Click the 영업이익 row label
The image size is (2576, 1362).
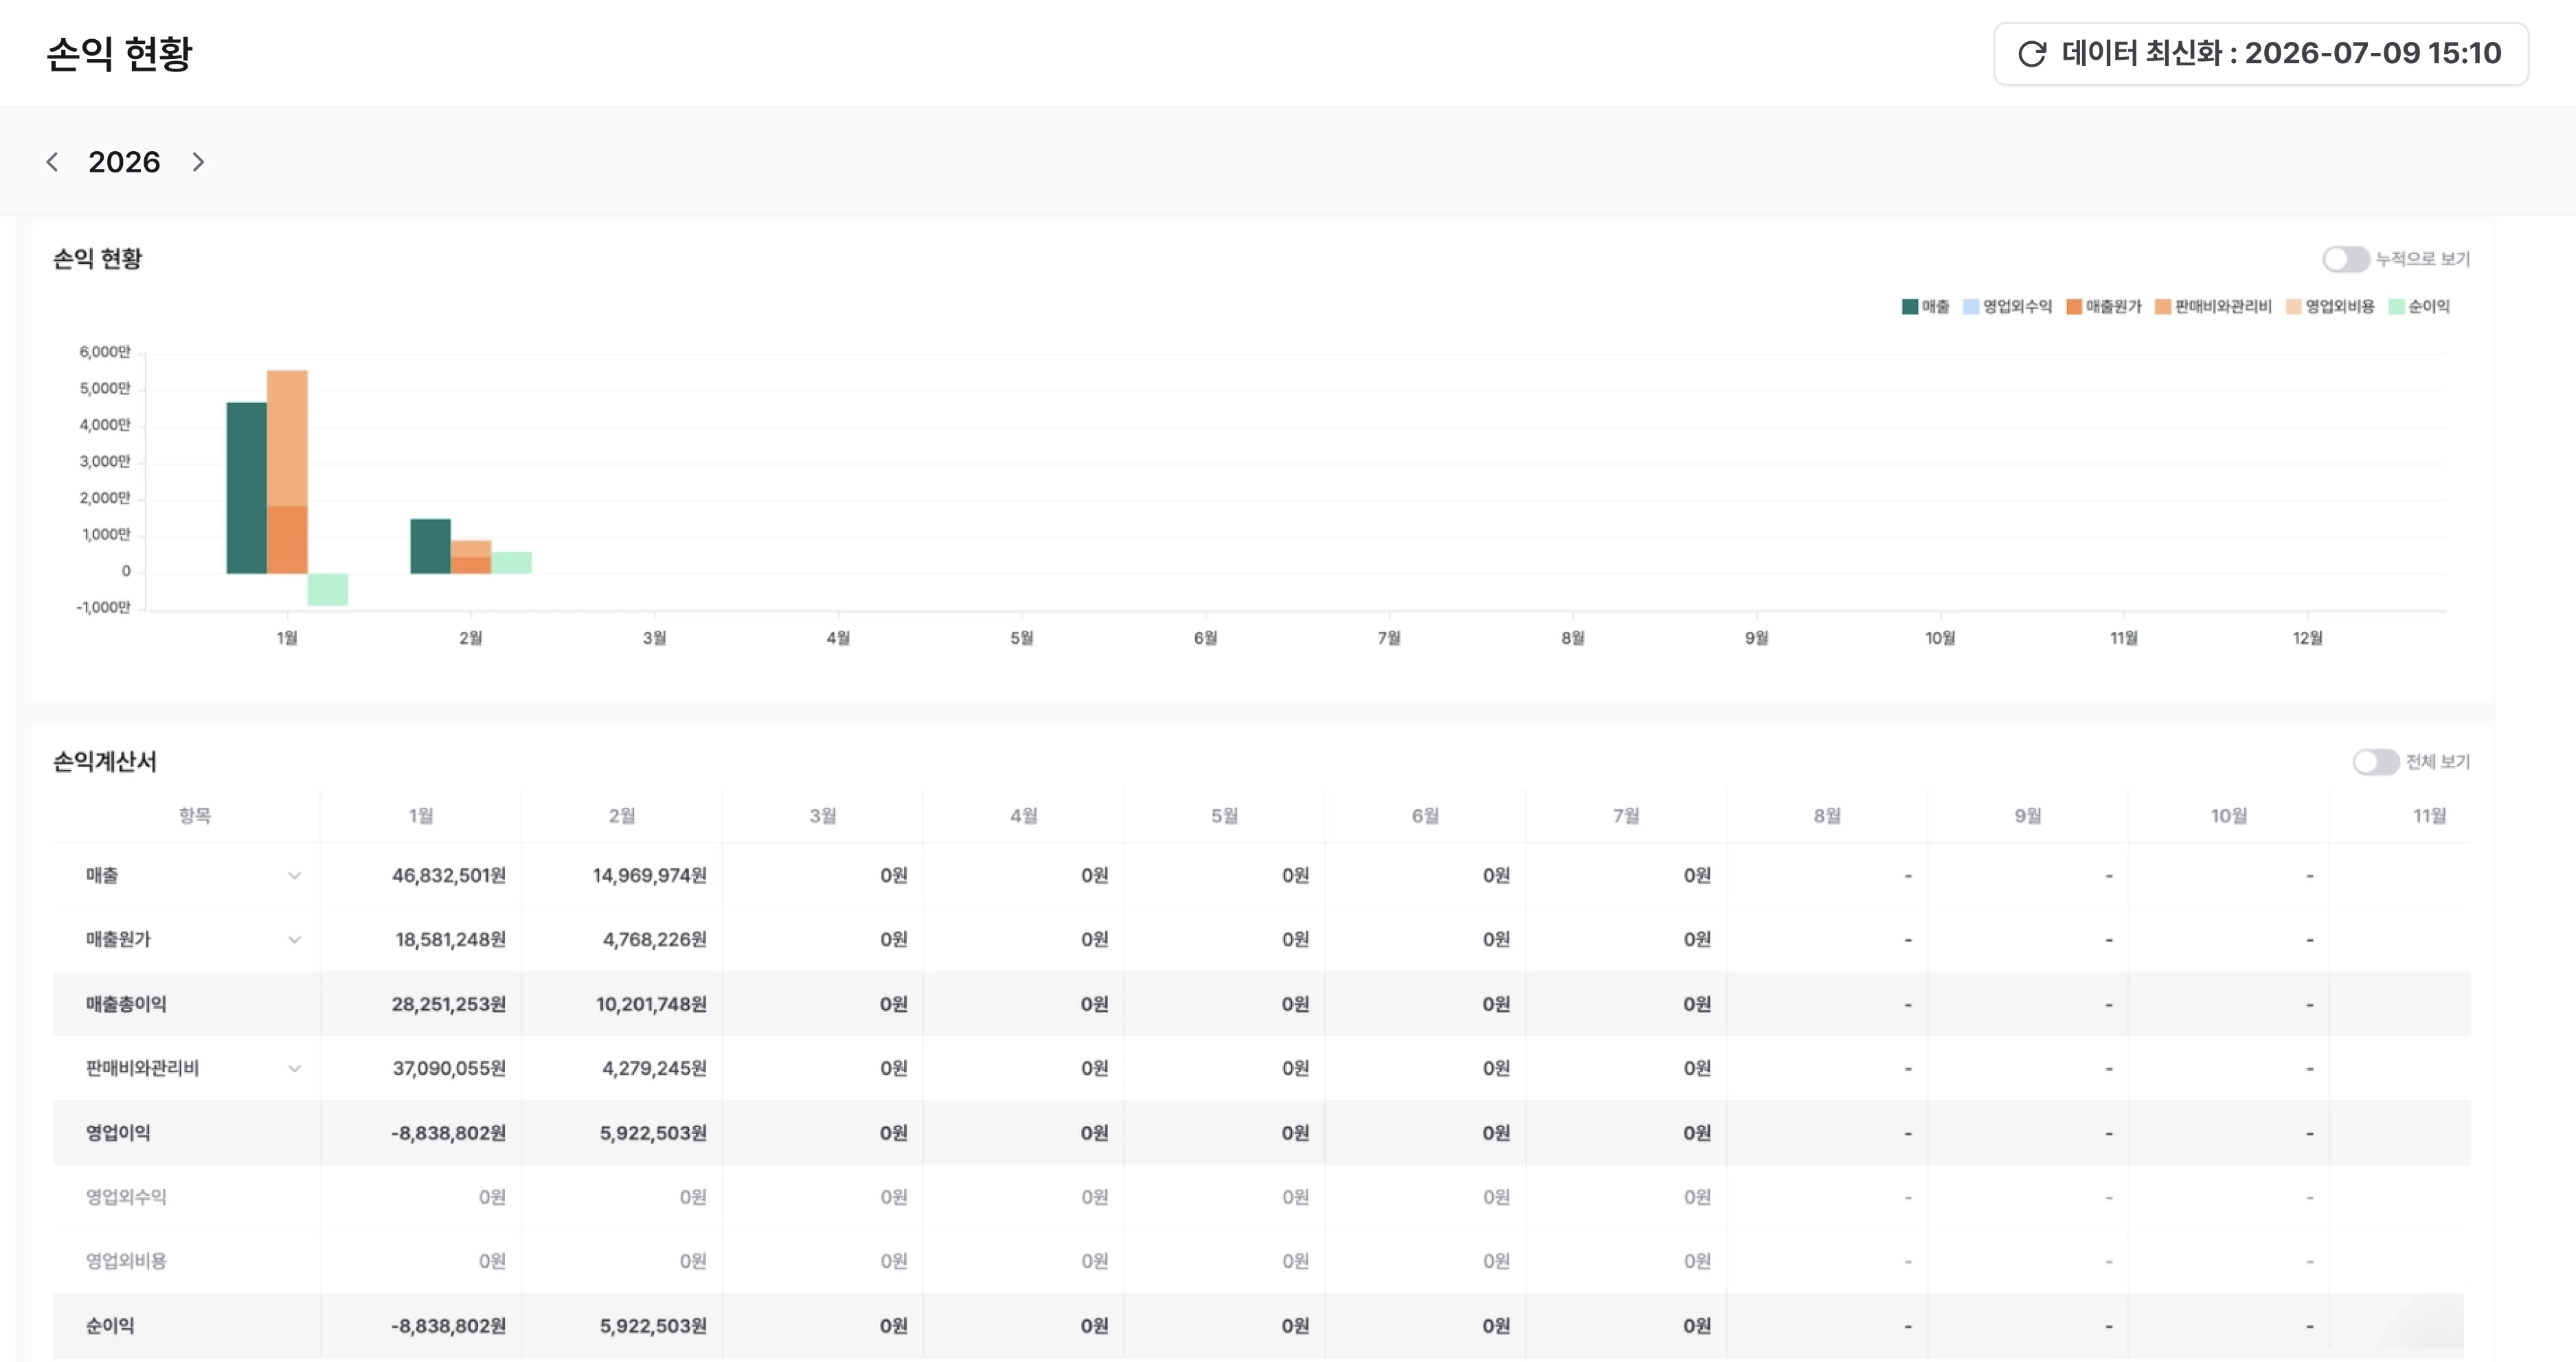(118, 1133)
